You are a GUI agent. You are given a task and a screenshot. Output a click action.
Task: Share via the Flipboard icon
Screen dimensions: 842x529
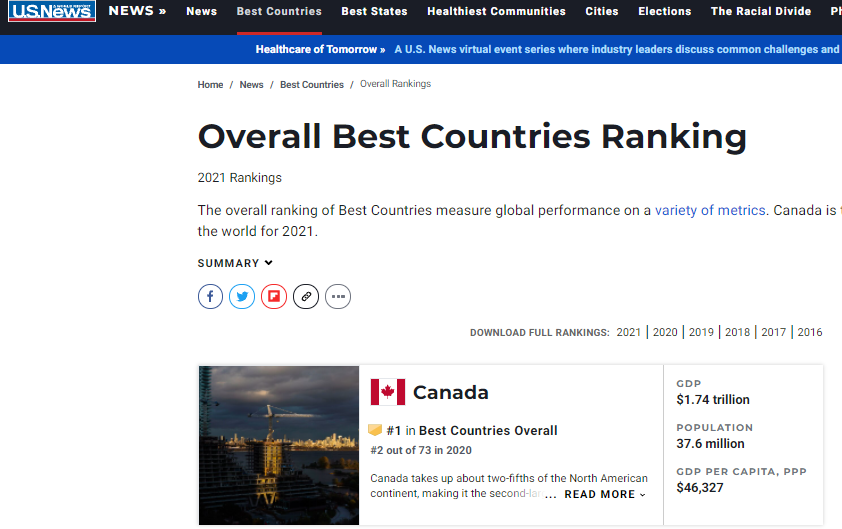point(274,296)
